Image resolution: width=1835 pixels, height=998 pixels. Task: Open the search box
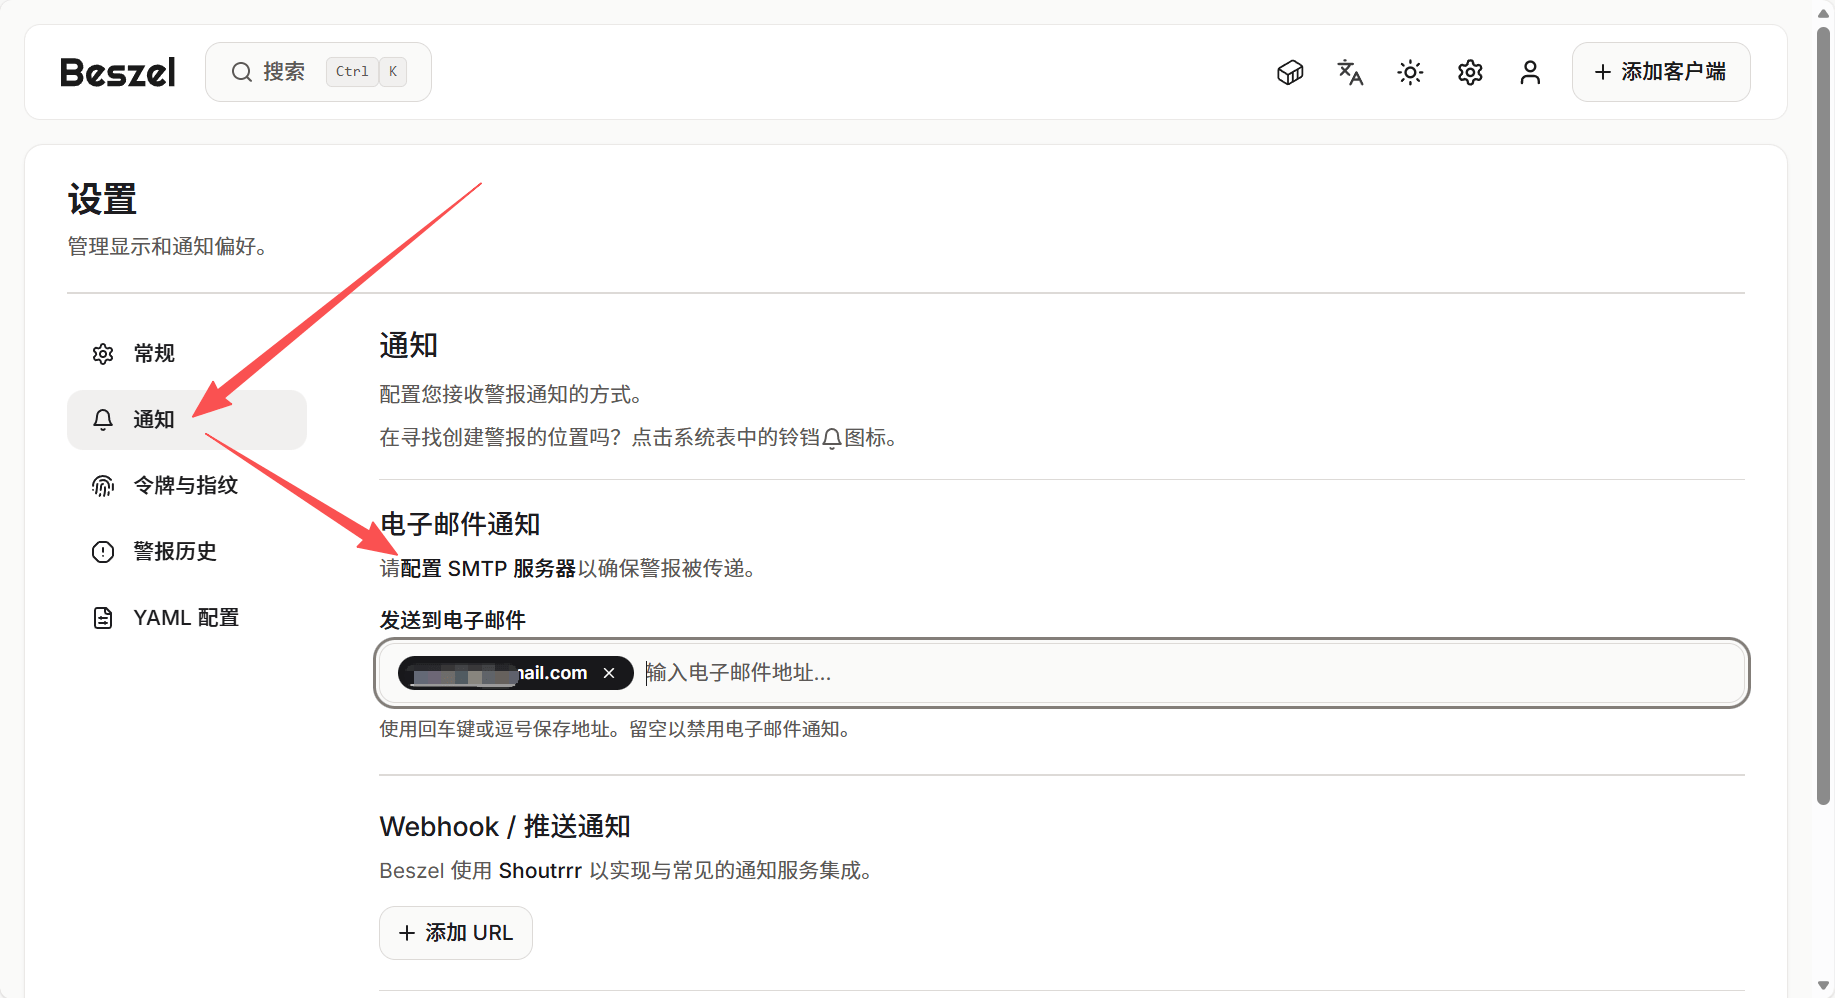point(318,72)
